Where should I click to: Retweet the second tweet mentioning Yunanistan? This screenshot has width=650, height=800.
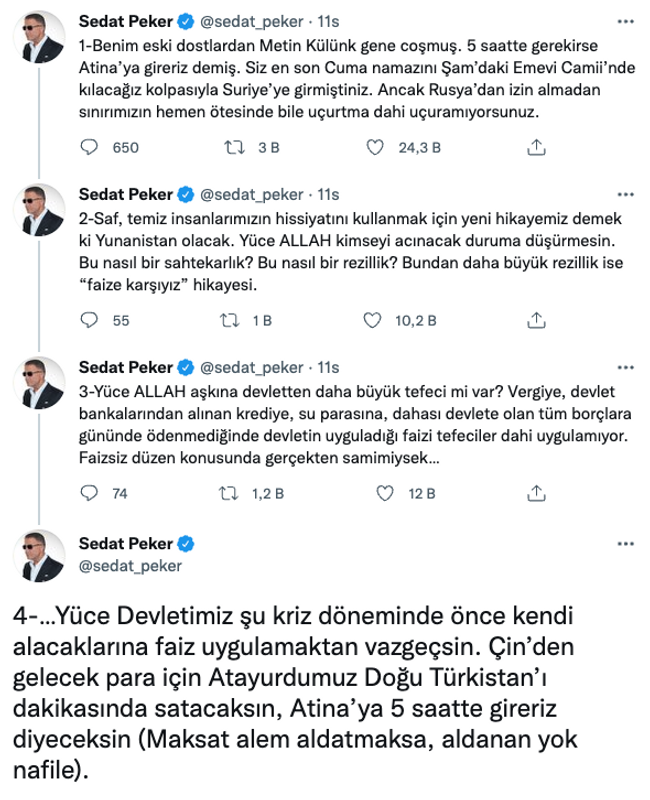[x=230, y=320]
